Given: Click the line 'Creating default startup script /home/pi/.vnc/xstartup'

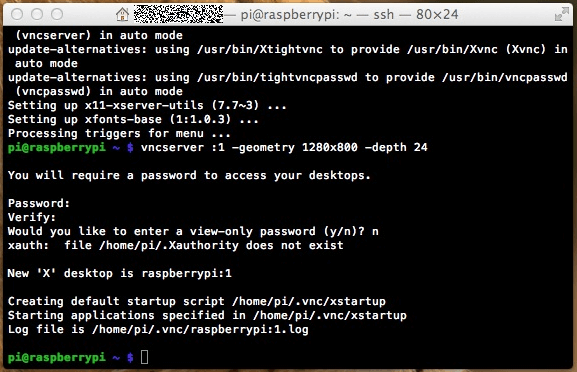Looking at the screenshot, I should (x=197, y=301).
